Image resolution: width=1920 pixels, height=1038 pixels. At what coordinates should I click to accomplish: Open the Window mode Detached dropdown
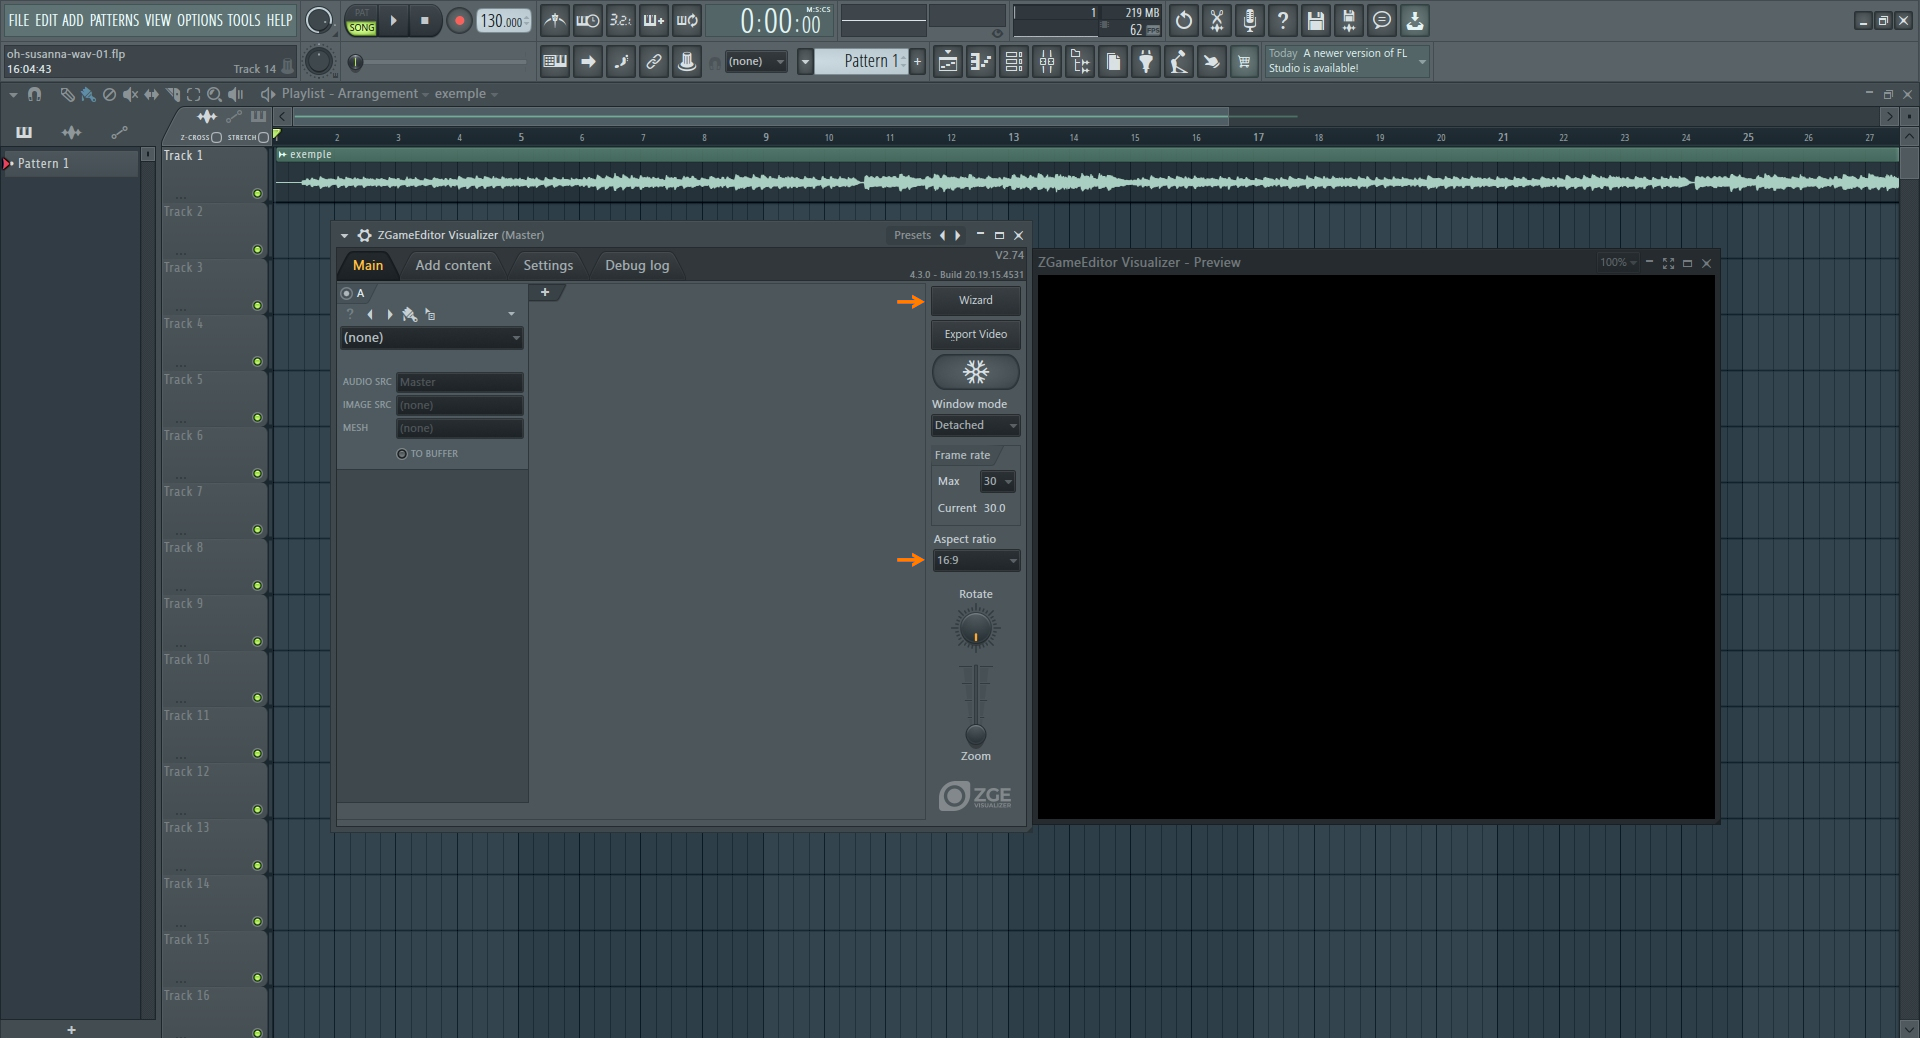click(x=975, y=426)
